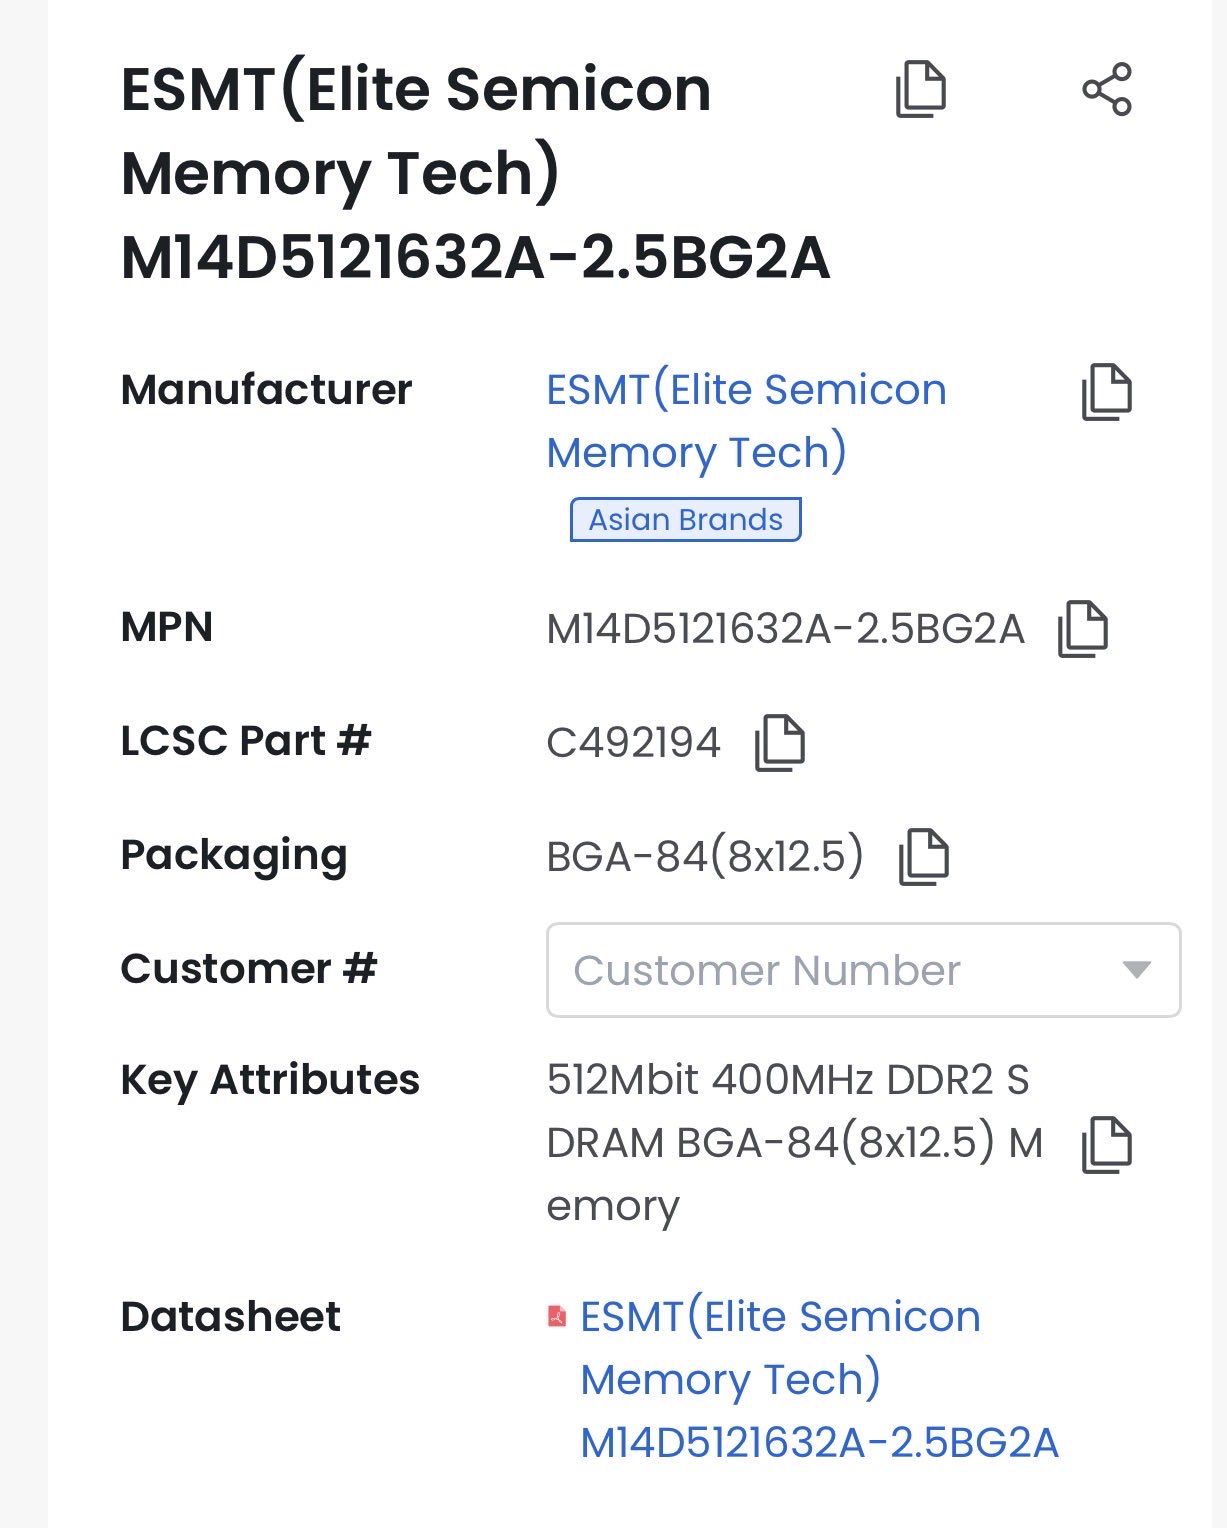
Task: Copy the MPN M14D5121632A-2.5BG2A with its icon
Action: pos(1083,629)
